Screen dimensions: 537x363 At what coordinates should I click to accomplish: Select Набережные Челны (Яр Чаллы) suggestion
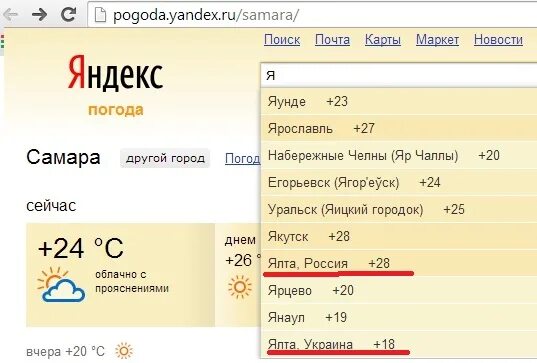(399, 155)
